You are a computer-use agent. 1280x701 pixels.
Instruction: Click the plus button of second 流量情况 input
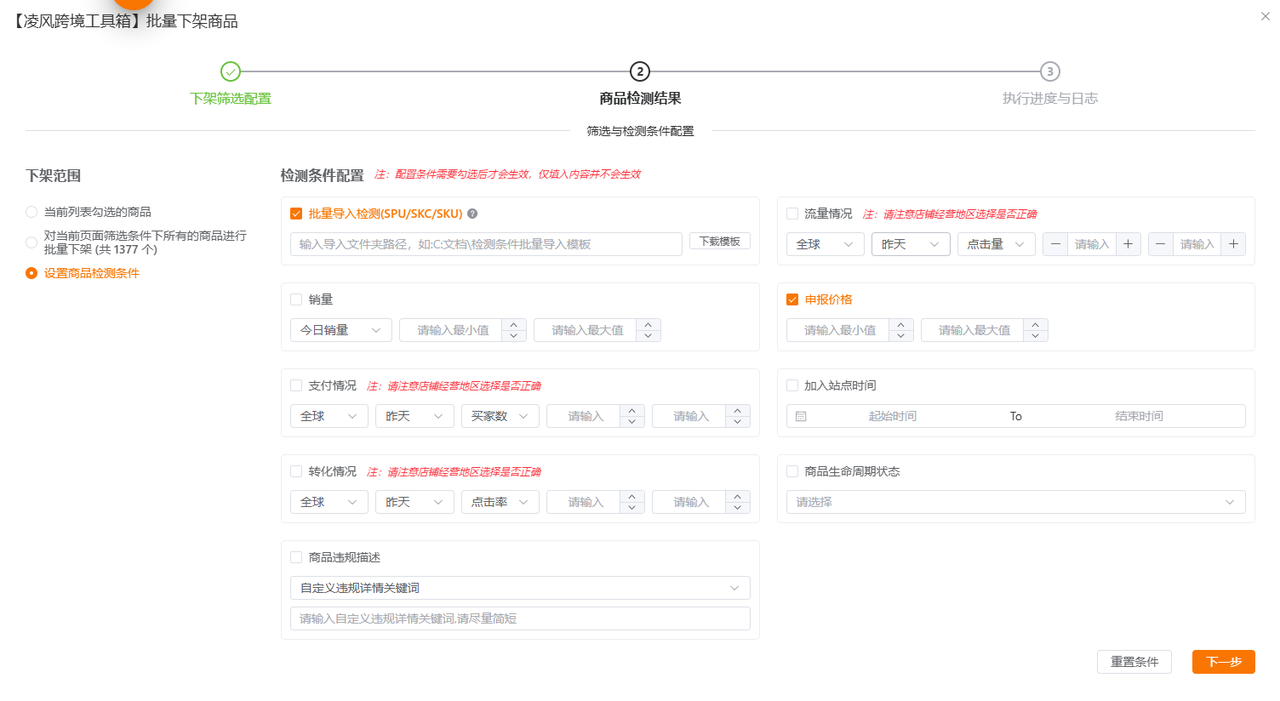point(1234,244)
